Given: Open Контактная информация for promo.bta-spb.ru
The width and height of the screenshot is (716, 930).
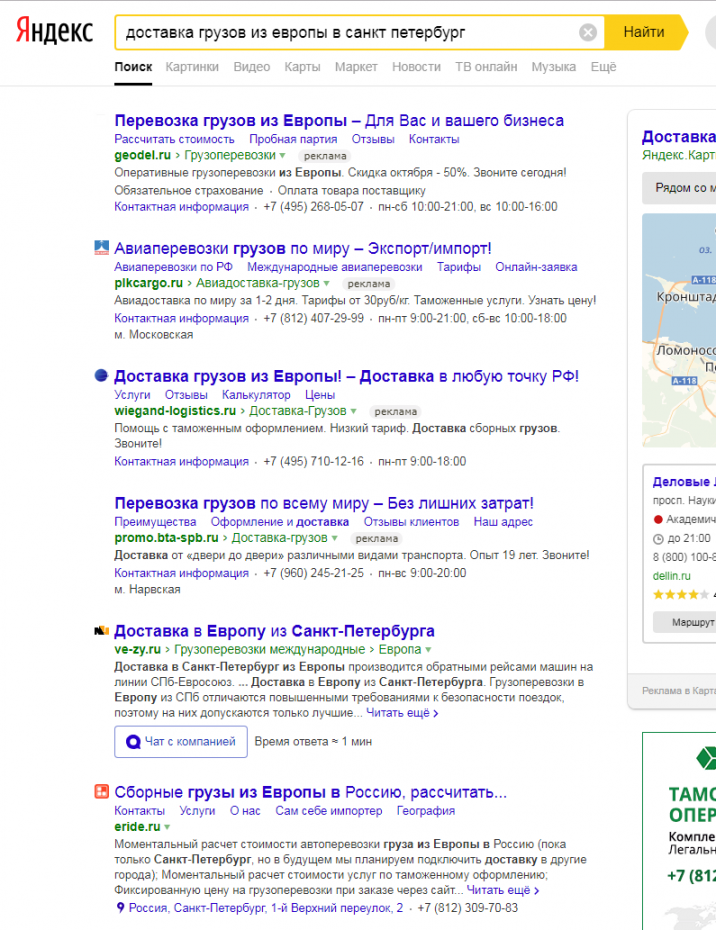Looking at the screenshot, I should coord(182,573).
